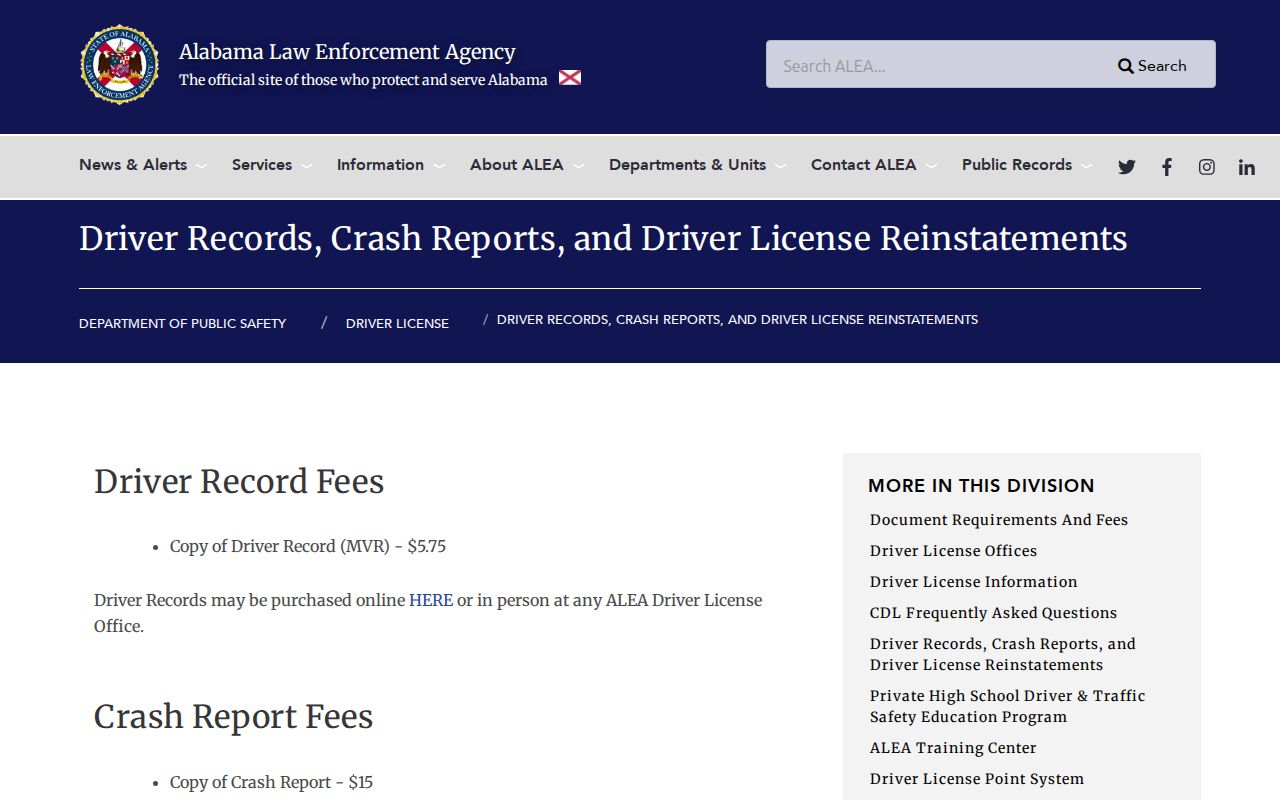Click the Driver Record Fees heading
Viewport: 1280px width, 800px height.
click(239, 482)
